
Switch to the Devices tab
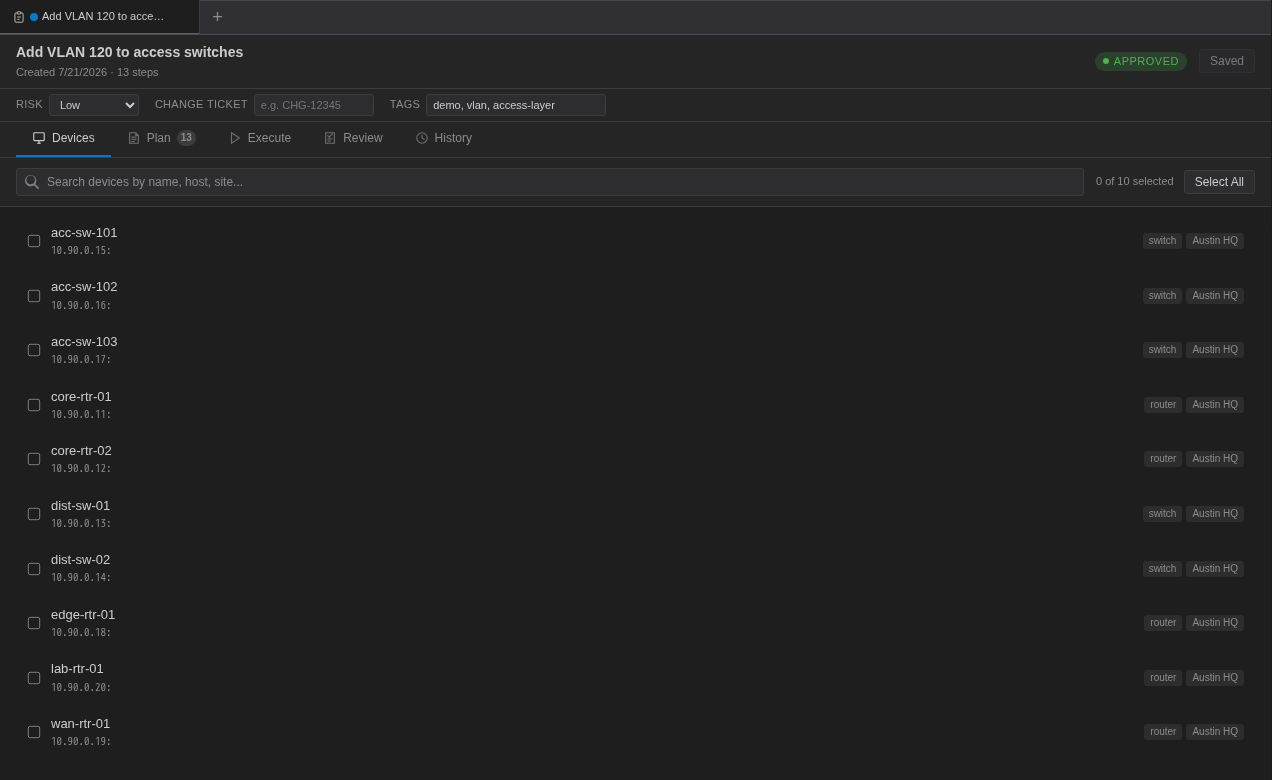coord(64,138)
